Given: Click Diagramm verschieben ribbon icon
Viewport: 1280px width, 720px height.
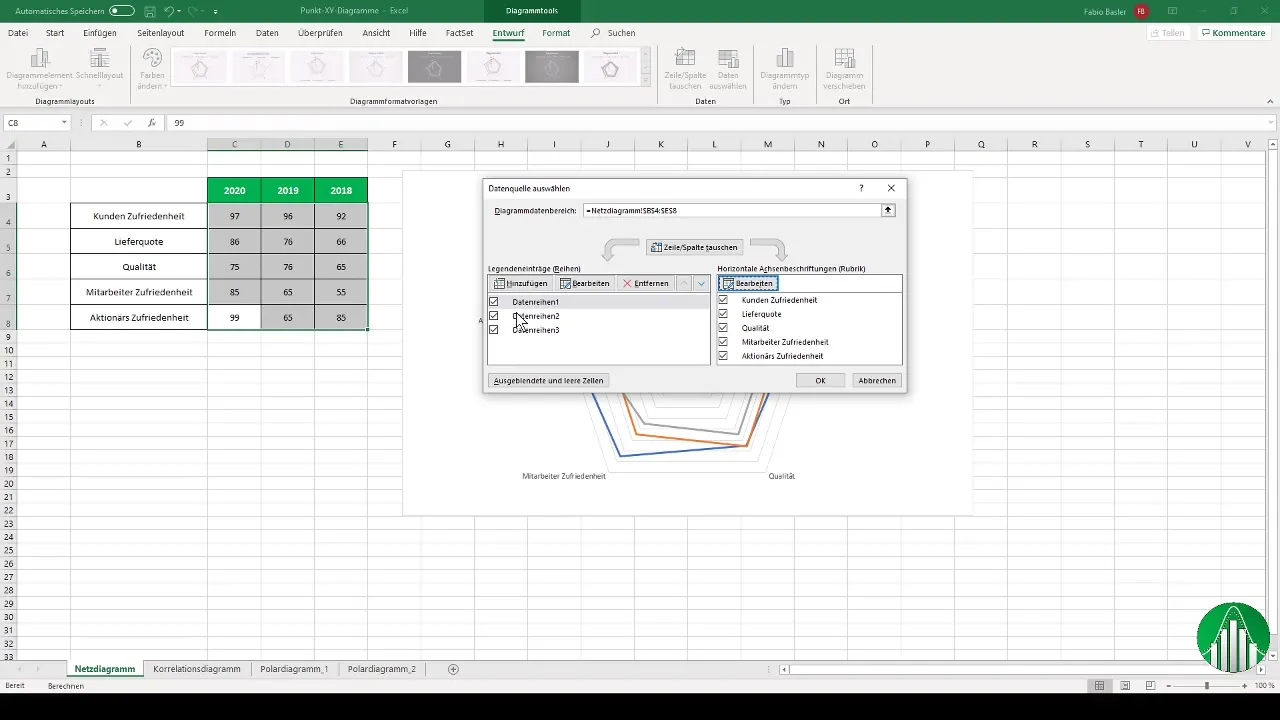Looking at the screenshot, I should 845,69.
